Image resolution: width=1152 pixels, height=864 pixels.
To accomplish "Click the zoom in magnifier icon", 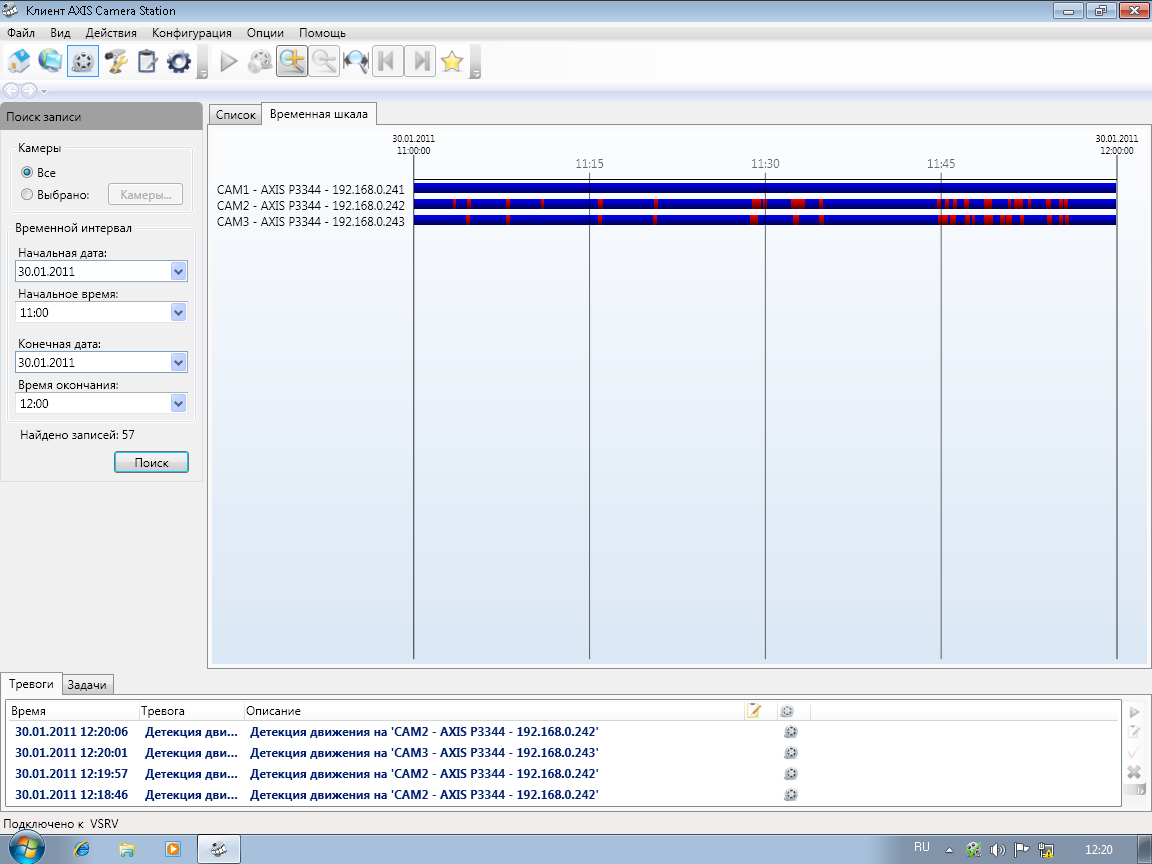I will point(291,62).
